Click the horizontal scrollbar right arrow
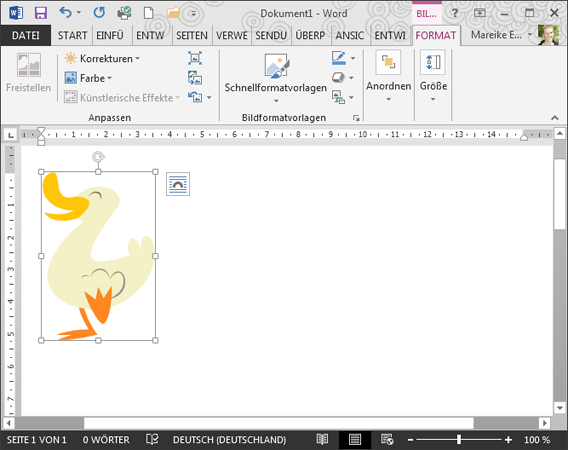Image resolution: width=568 pixels, height=450 pixels. pos(544,423)
